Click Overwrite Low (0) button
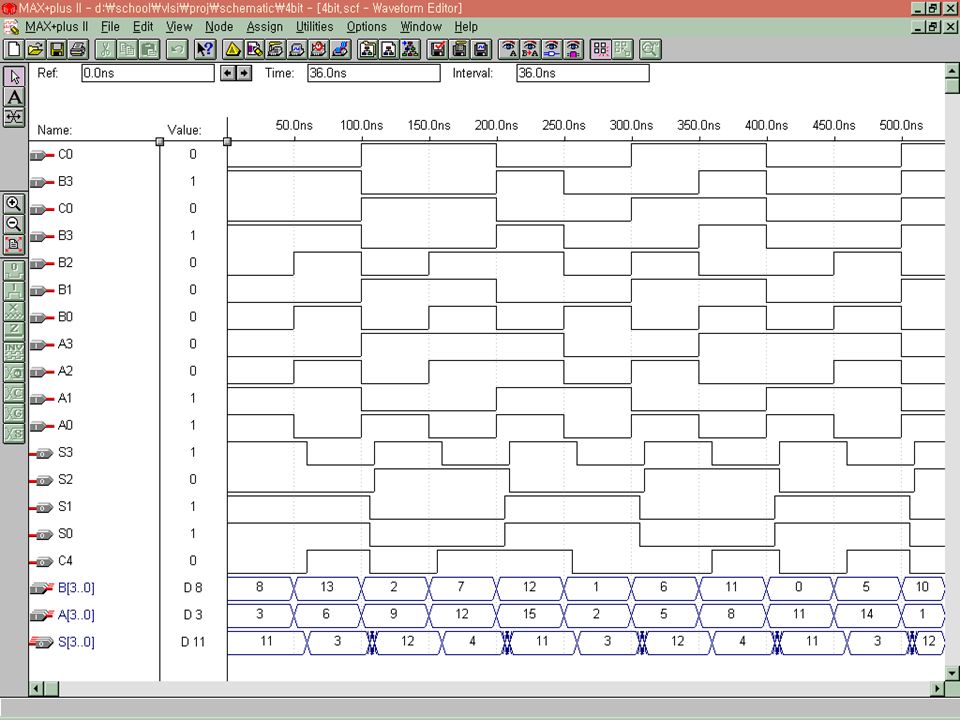This screenshot has width=960, height=720. [14, 270]
